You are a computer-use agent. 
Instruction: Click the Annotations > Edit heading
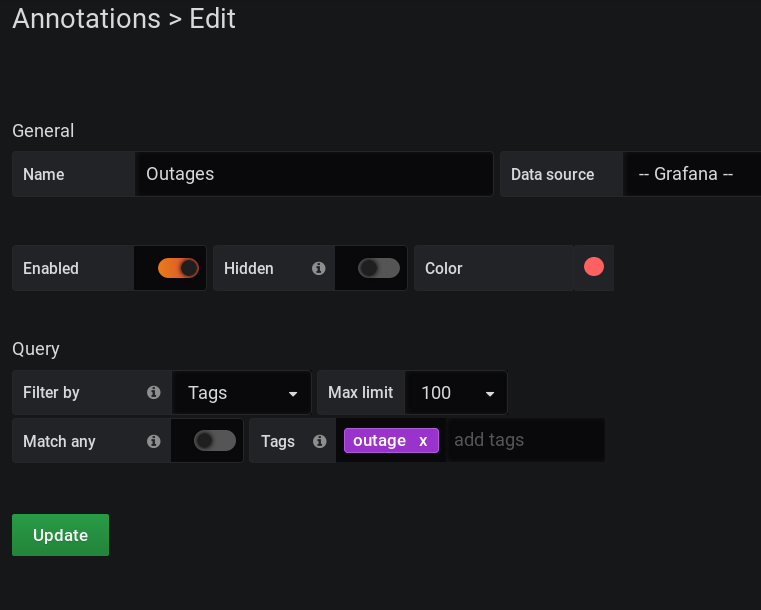124,19
